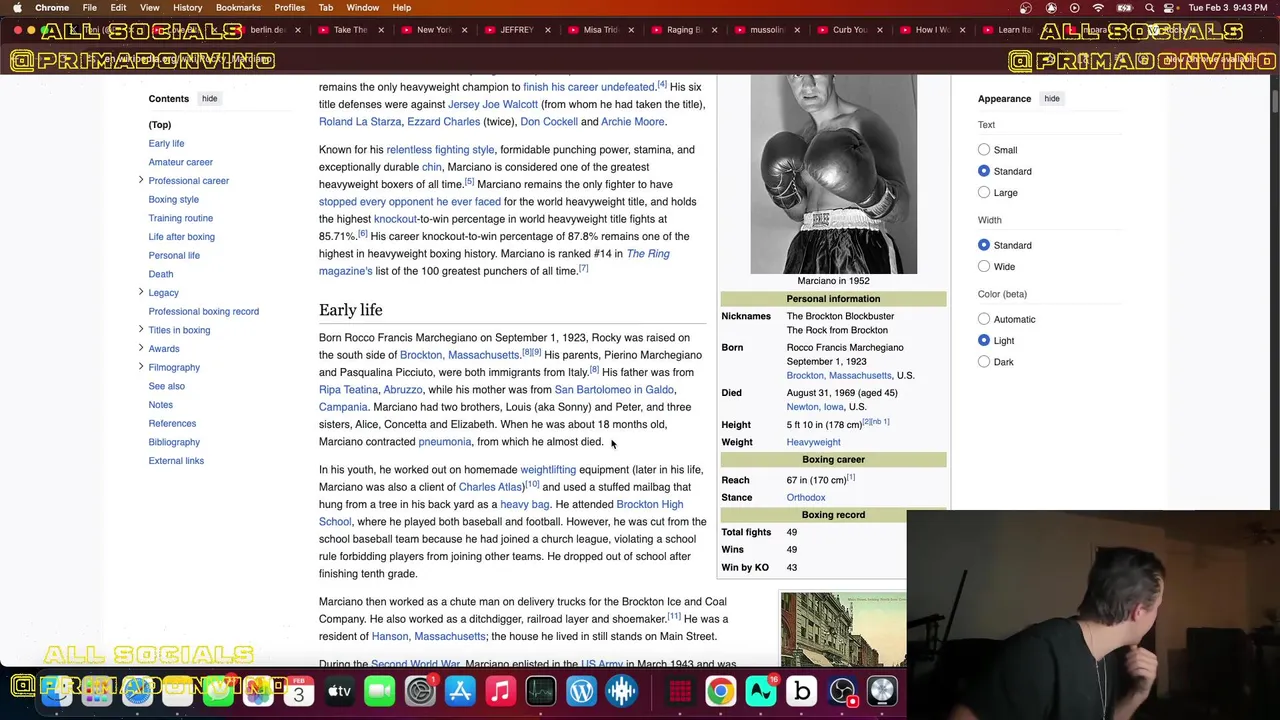1280x720 pixels.
Task: Open the Bookmarks menu
Action: click(x=238, y=8)
